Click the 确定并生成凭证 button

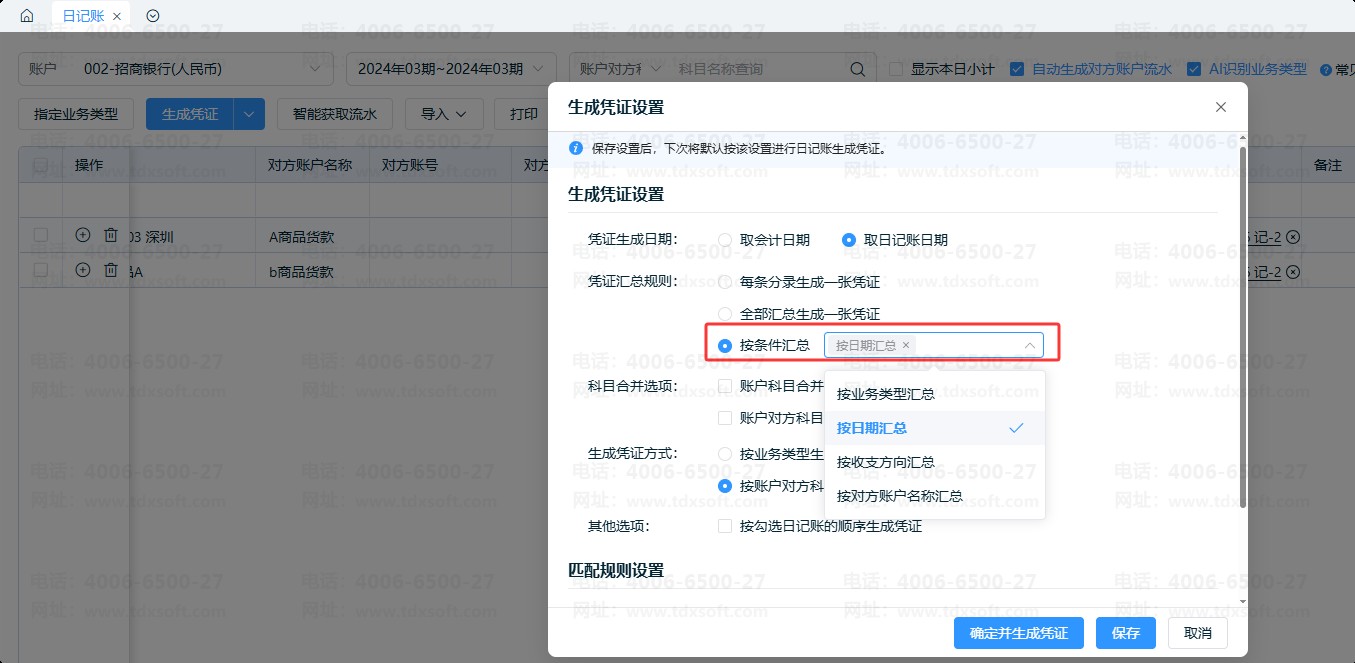1019,633
